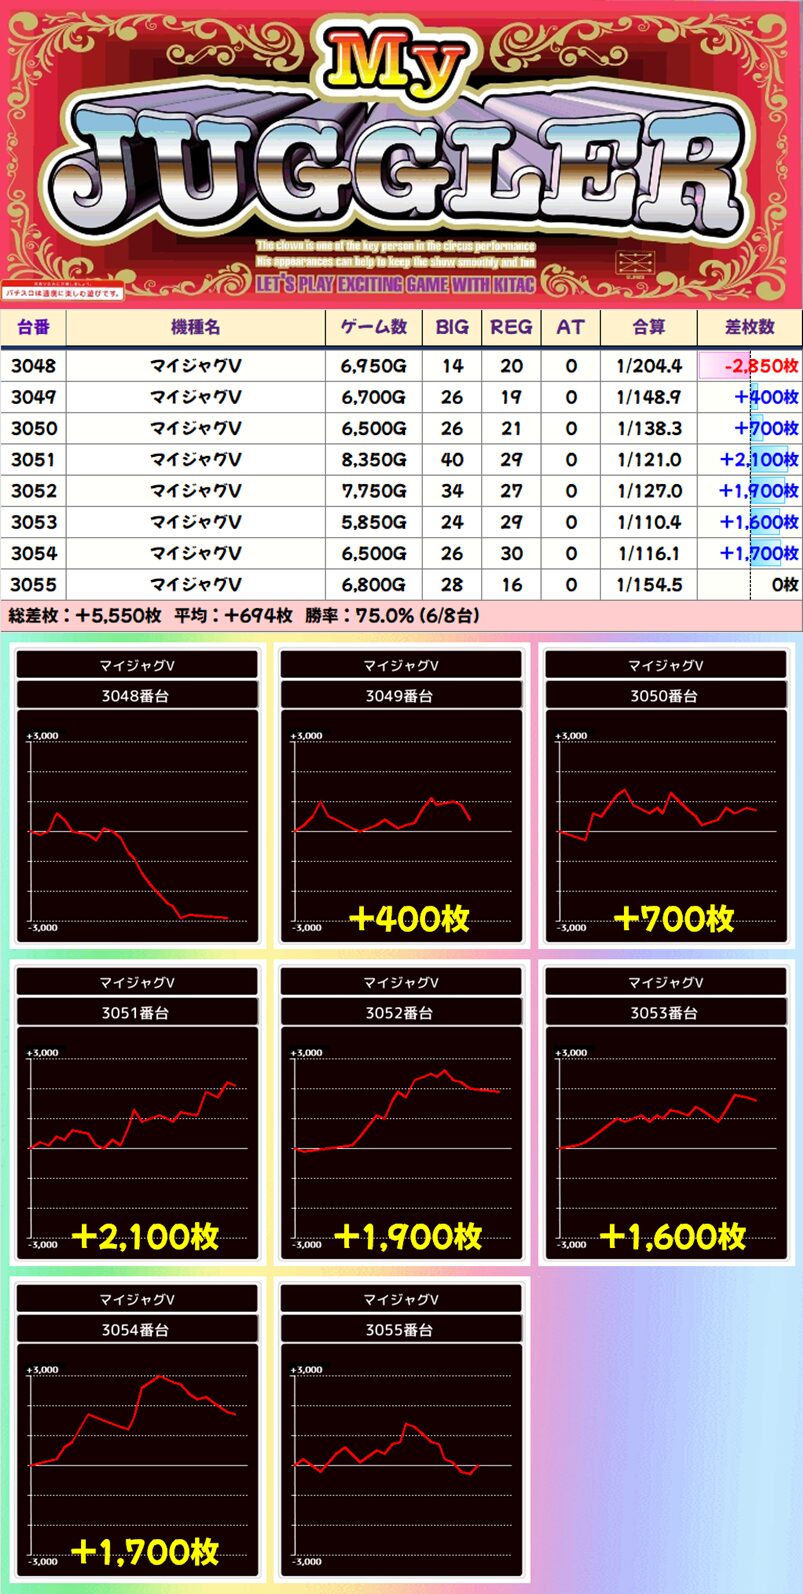Select the 台番 column header
The image size is (803, 1594).
pyautogui.click(x=33, y=327)
